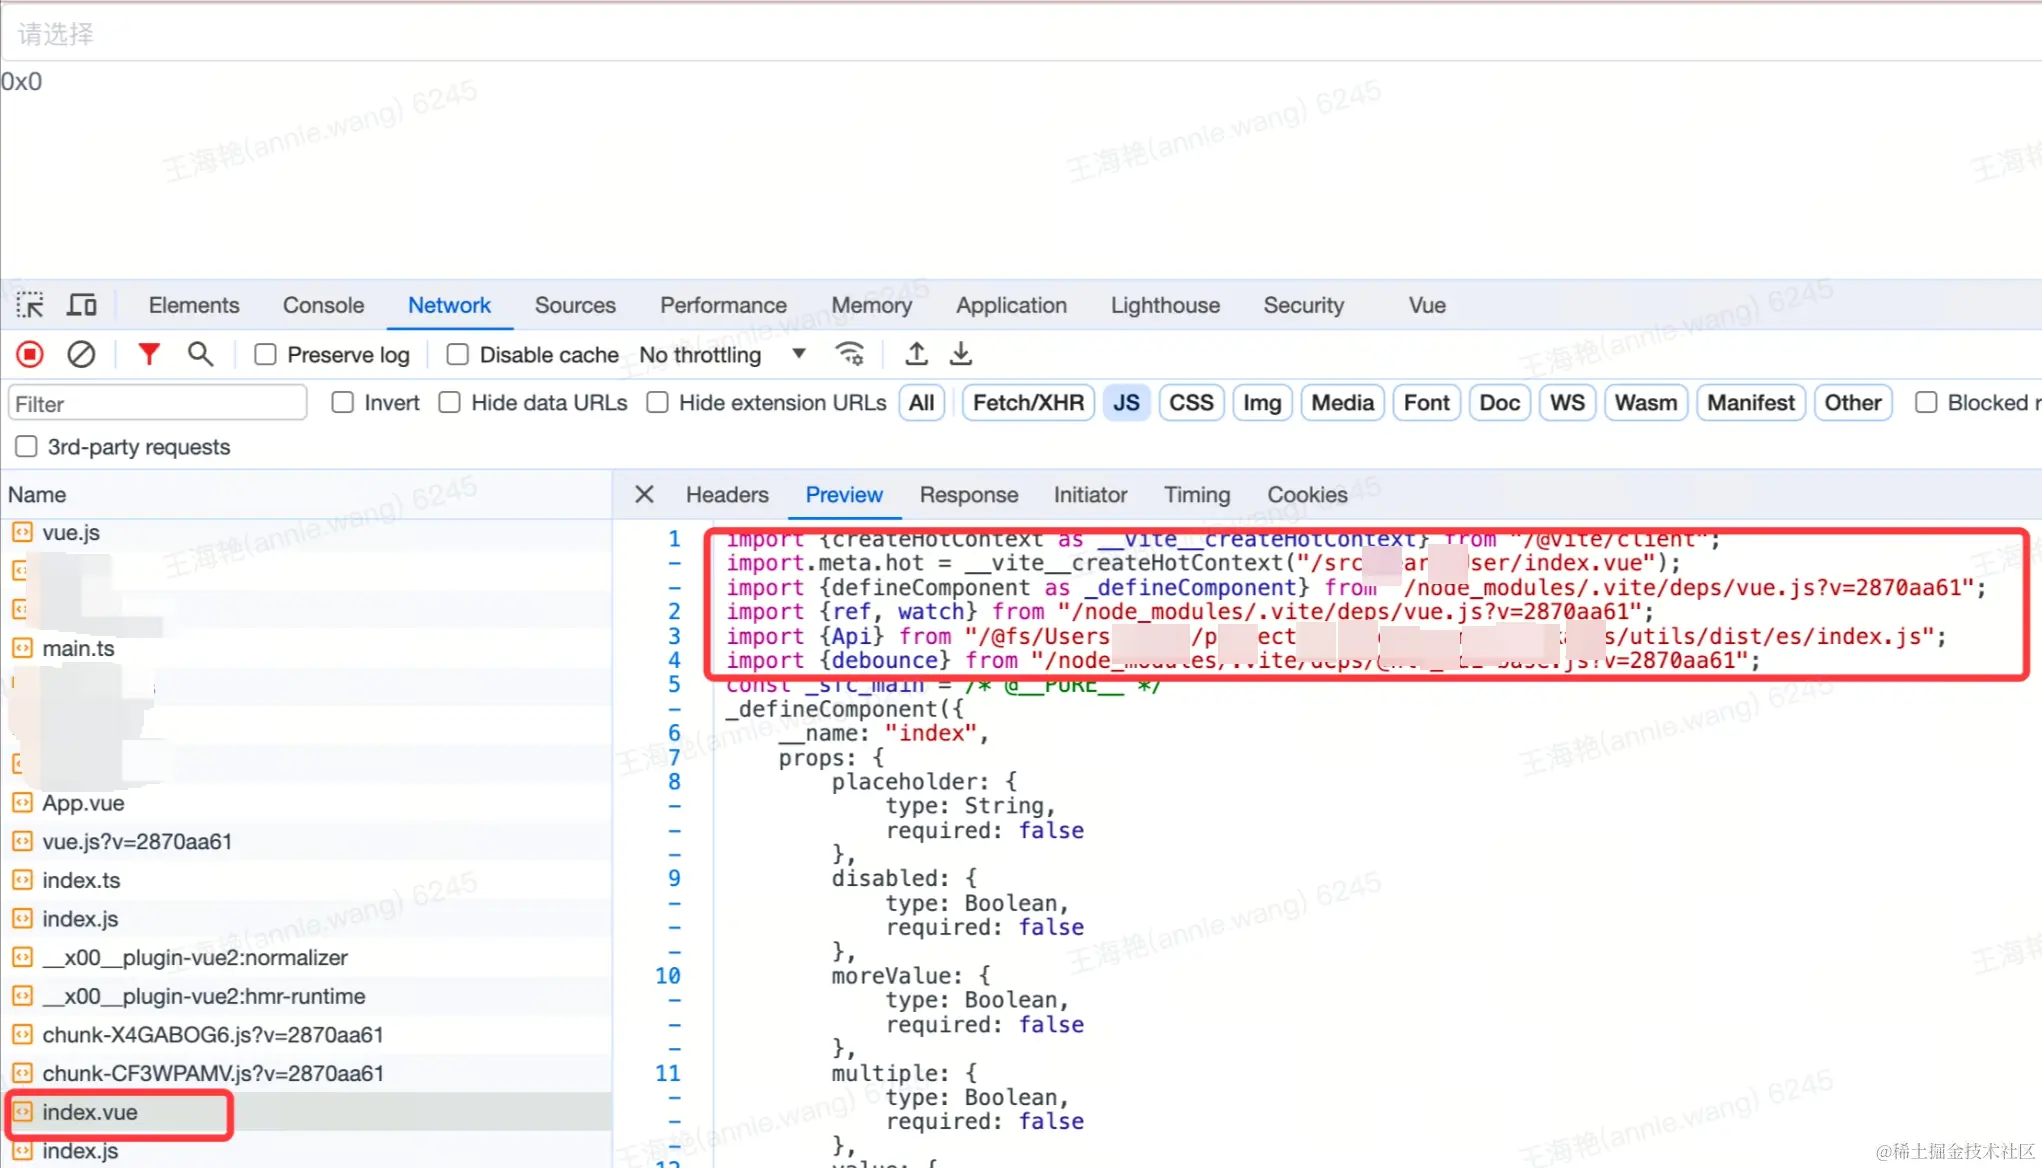The image size is (2042, 1168).
Task: Toggle the red filter funnel icon
Action: [148, 354]
